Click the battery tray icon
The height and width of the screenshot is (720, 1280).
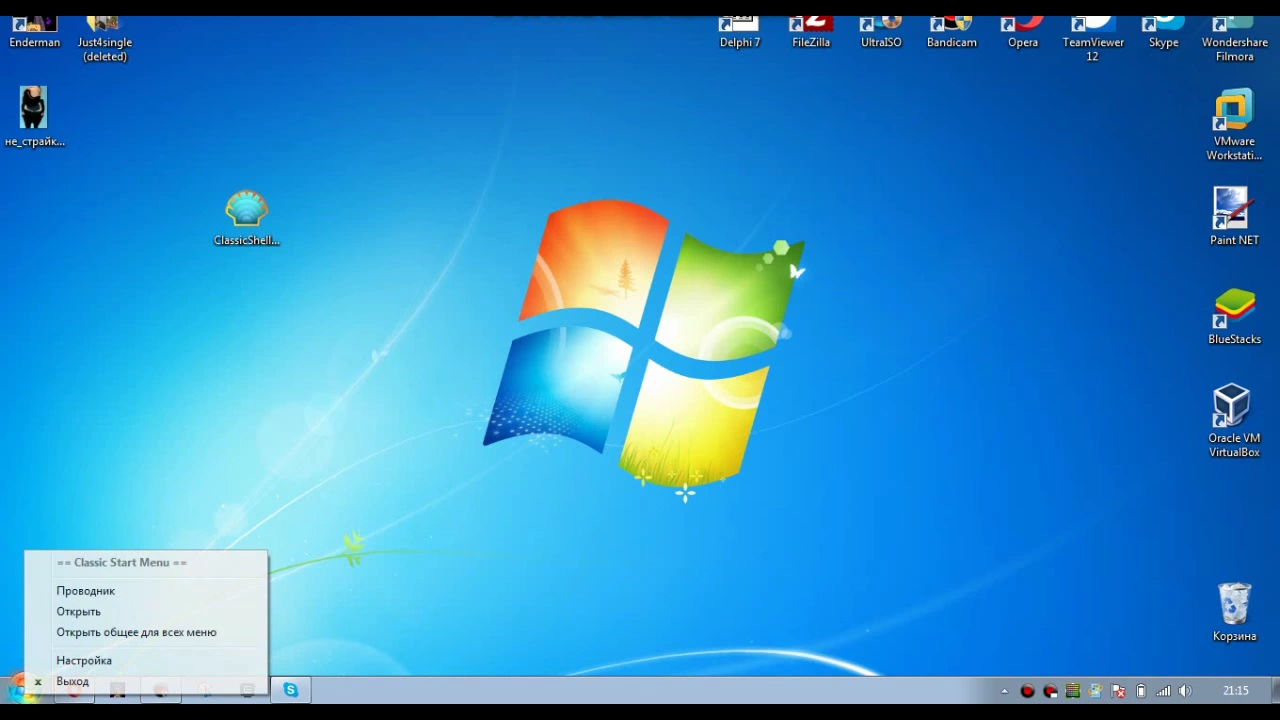click(1141, 691)
